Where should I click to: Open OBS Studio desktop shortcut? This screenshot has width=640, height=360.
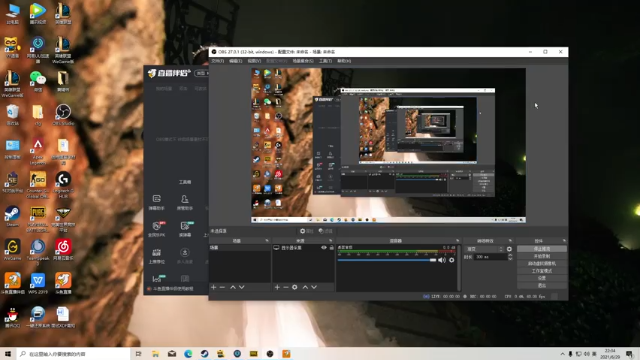click(x=63, y=114)
